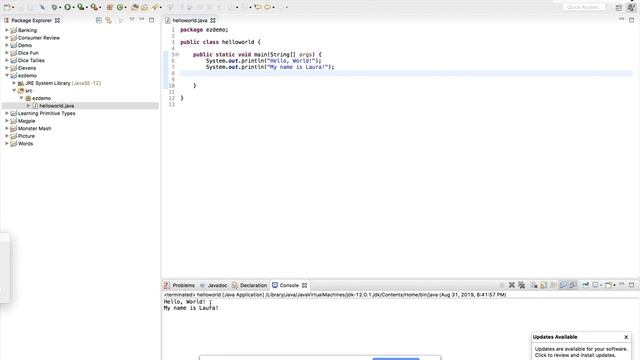Toggle Pin Console button

point(585,285)
